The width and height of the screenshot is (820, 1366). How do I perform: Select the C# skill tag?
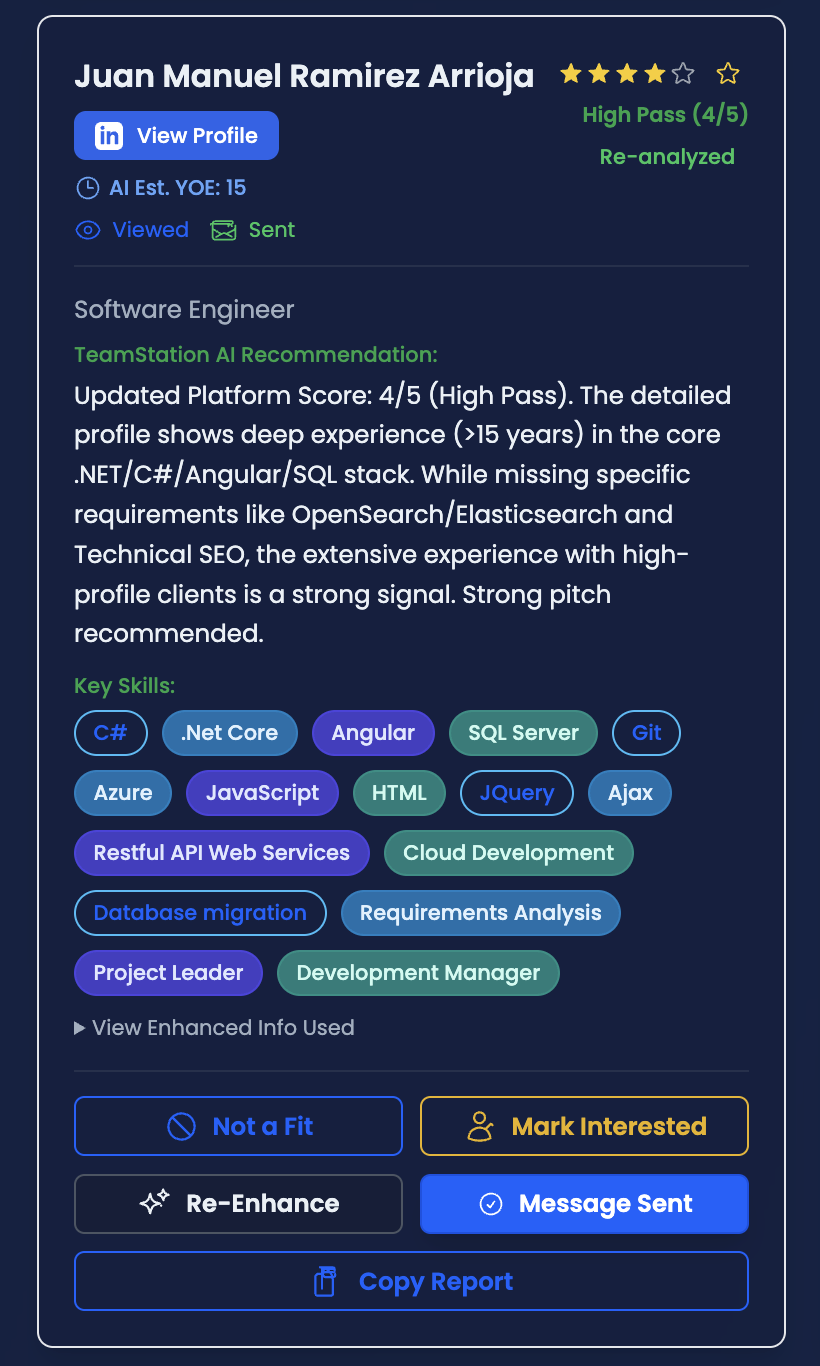pyautogui.click(x=111, y=733)
